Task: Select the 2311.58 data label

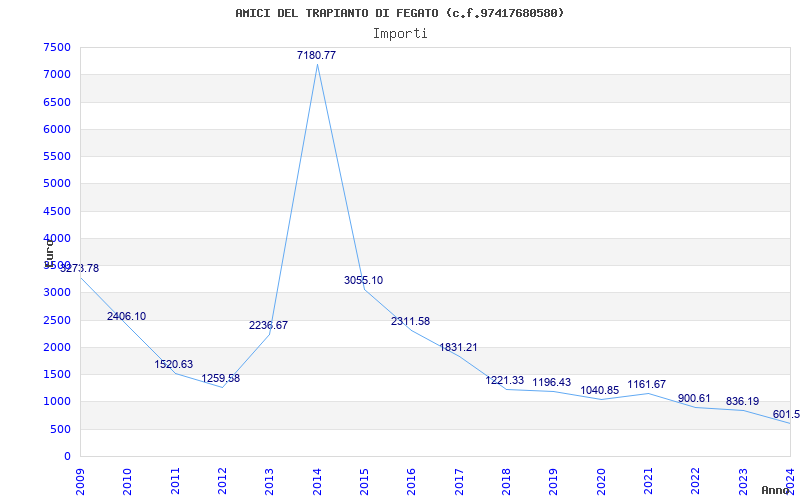Action: tap(410, 321)
